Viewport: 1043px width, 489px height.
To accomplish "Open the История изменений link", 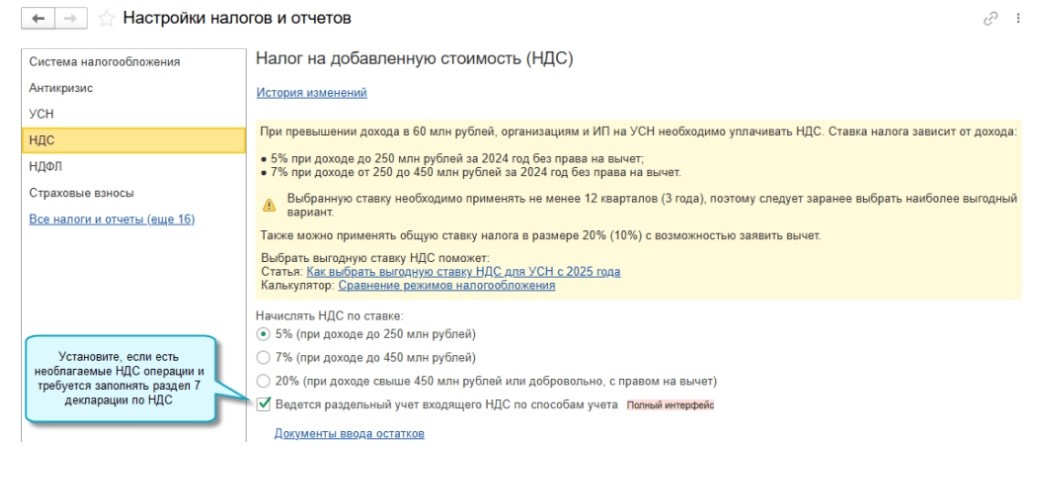I will coord(312,93).
